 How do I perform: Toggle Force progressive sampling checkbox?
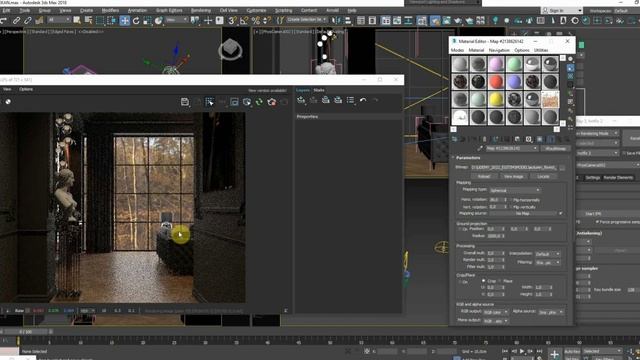tap(597, 222)
